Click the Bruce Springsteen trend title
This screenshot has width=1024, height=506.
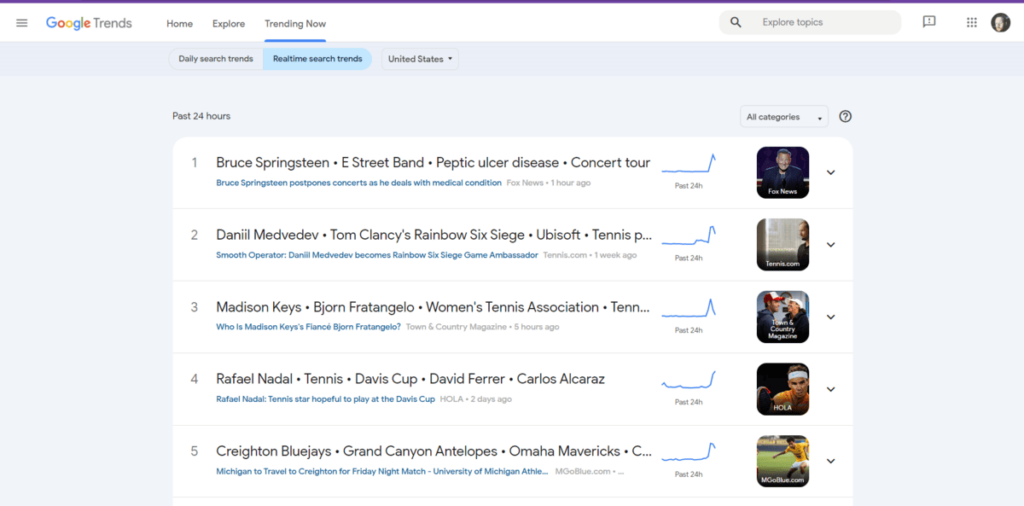[x=433, y=163]
